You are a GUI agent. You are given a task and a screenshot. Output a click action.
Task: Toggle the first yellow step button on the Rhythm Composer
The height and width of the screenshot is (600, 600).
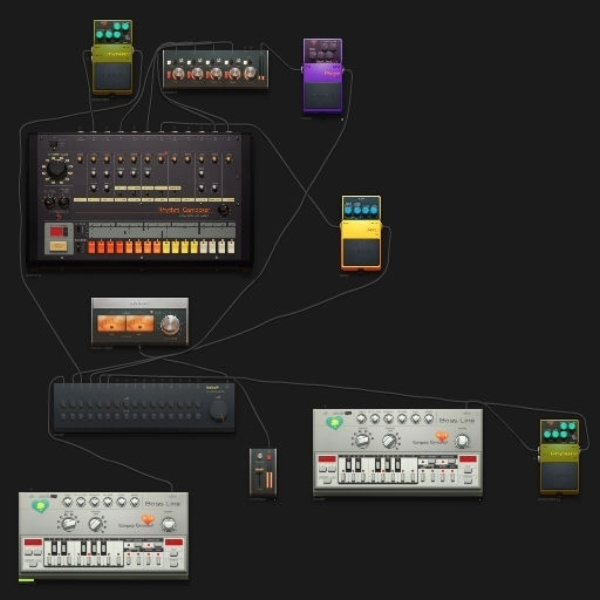point(166,247)
